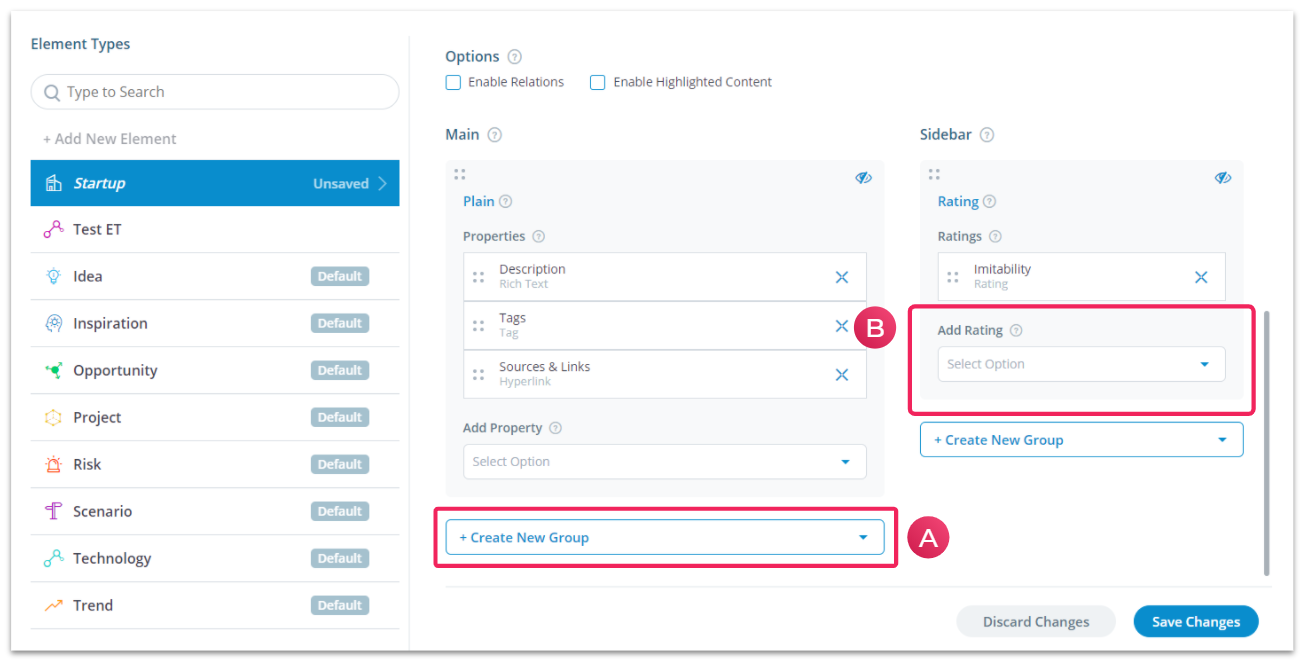1303x663 pixels.
Task: Select the Idea element type
Action: (x=215, y=276)
